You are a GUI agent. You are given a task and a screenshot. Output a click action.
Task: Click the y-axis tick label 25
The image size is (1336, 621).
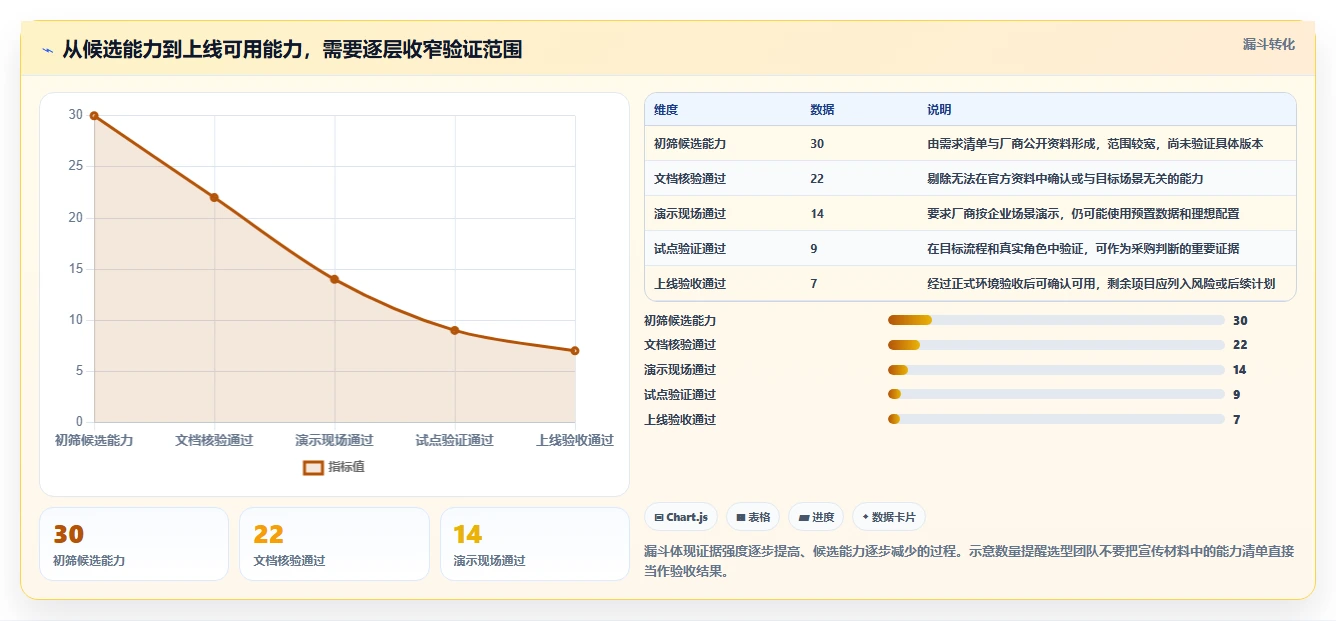pos(76,166)
